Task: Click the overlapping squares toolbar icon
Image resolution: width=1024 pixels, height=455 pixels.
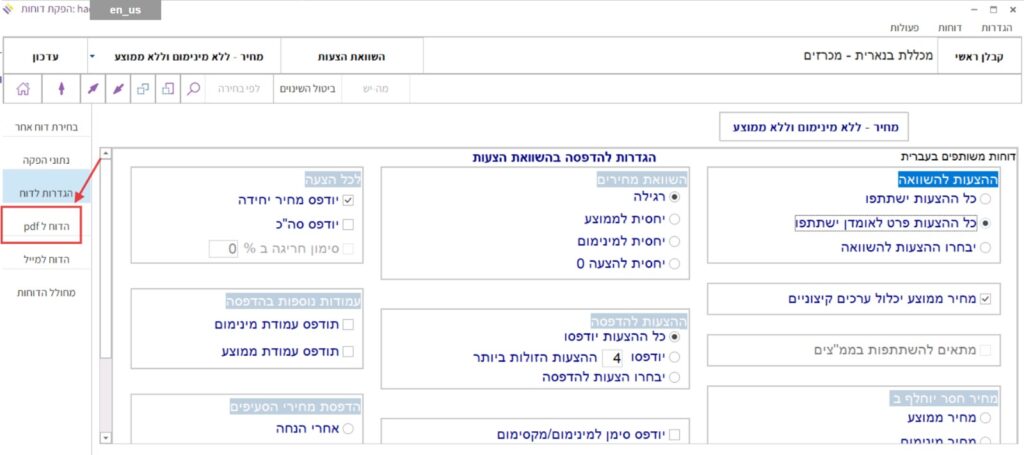Action: point(143,89)
